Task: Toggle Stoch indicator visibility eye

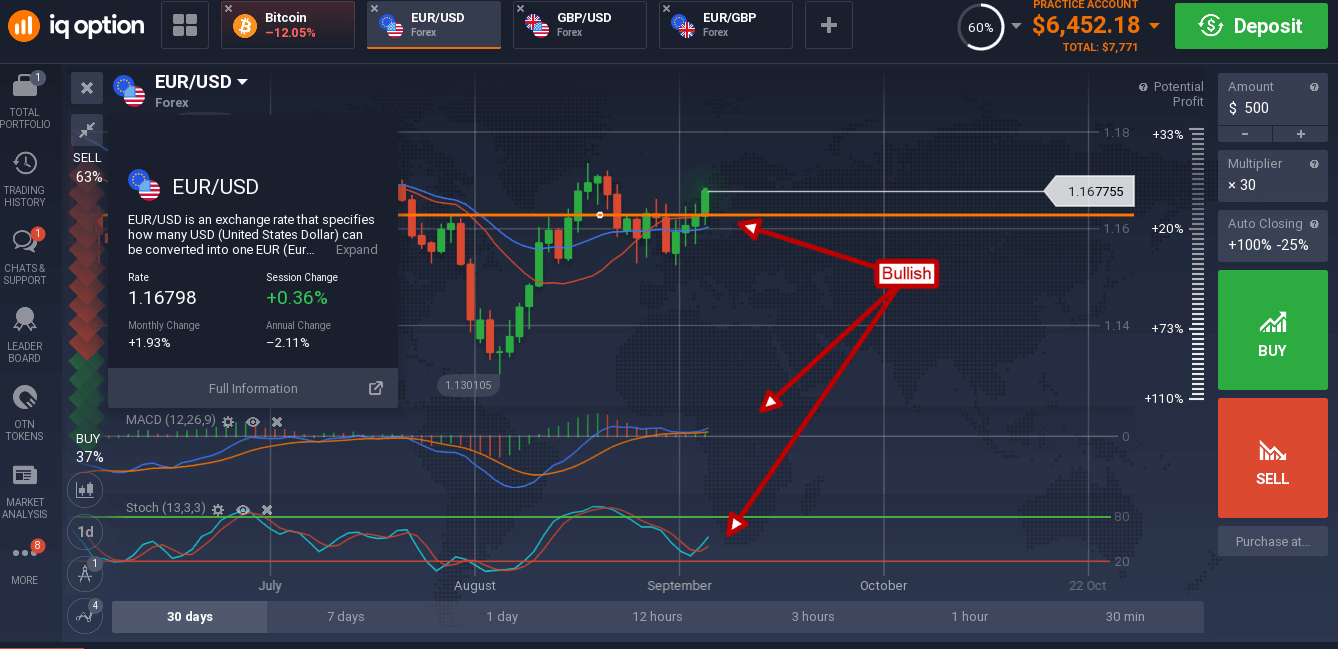Action: click(x=243, y=509)
